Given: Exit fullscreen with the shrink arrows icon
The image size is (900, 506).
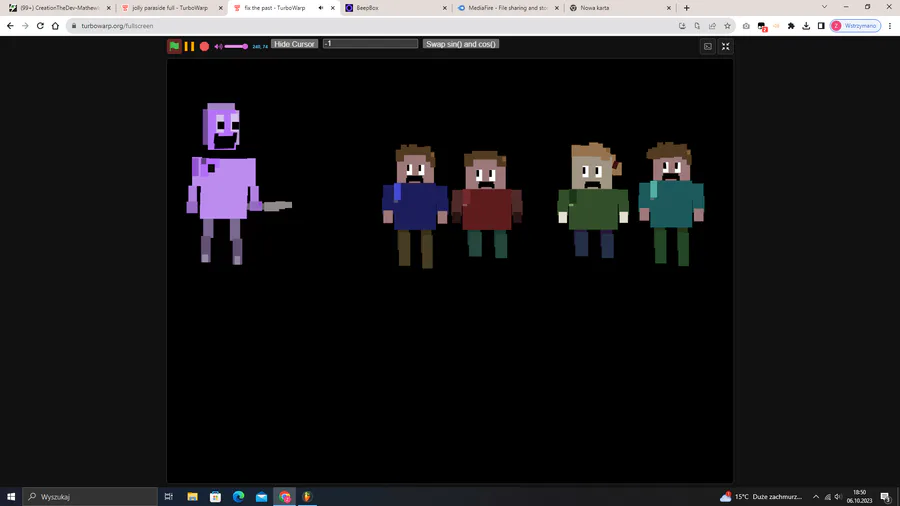Looking at the screenshot, I should (x=726, y=46).
